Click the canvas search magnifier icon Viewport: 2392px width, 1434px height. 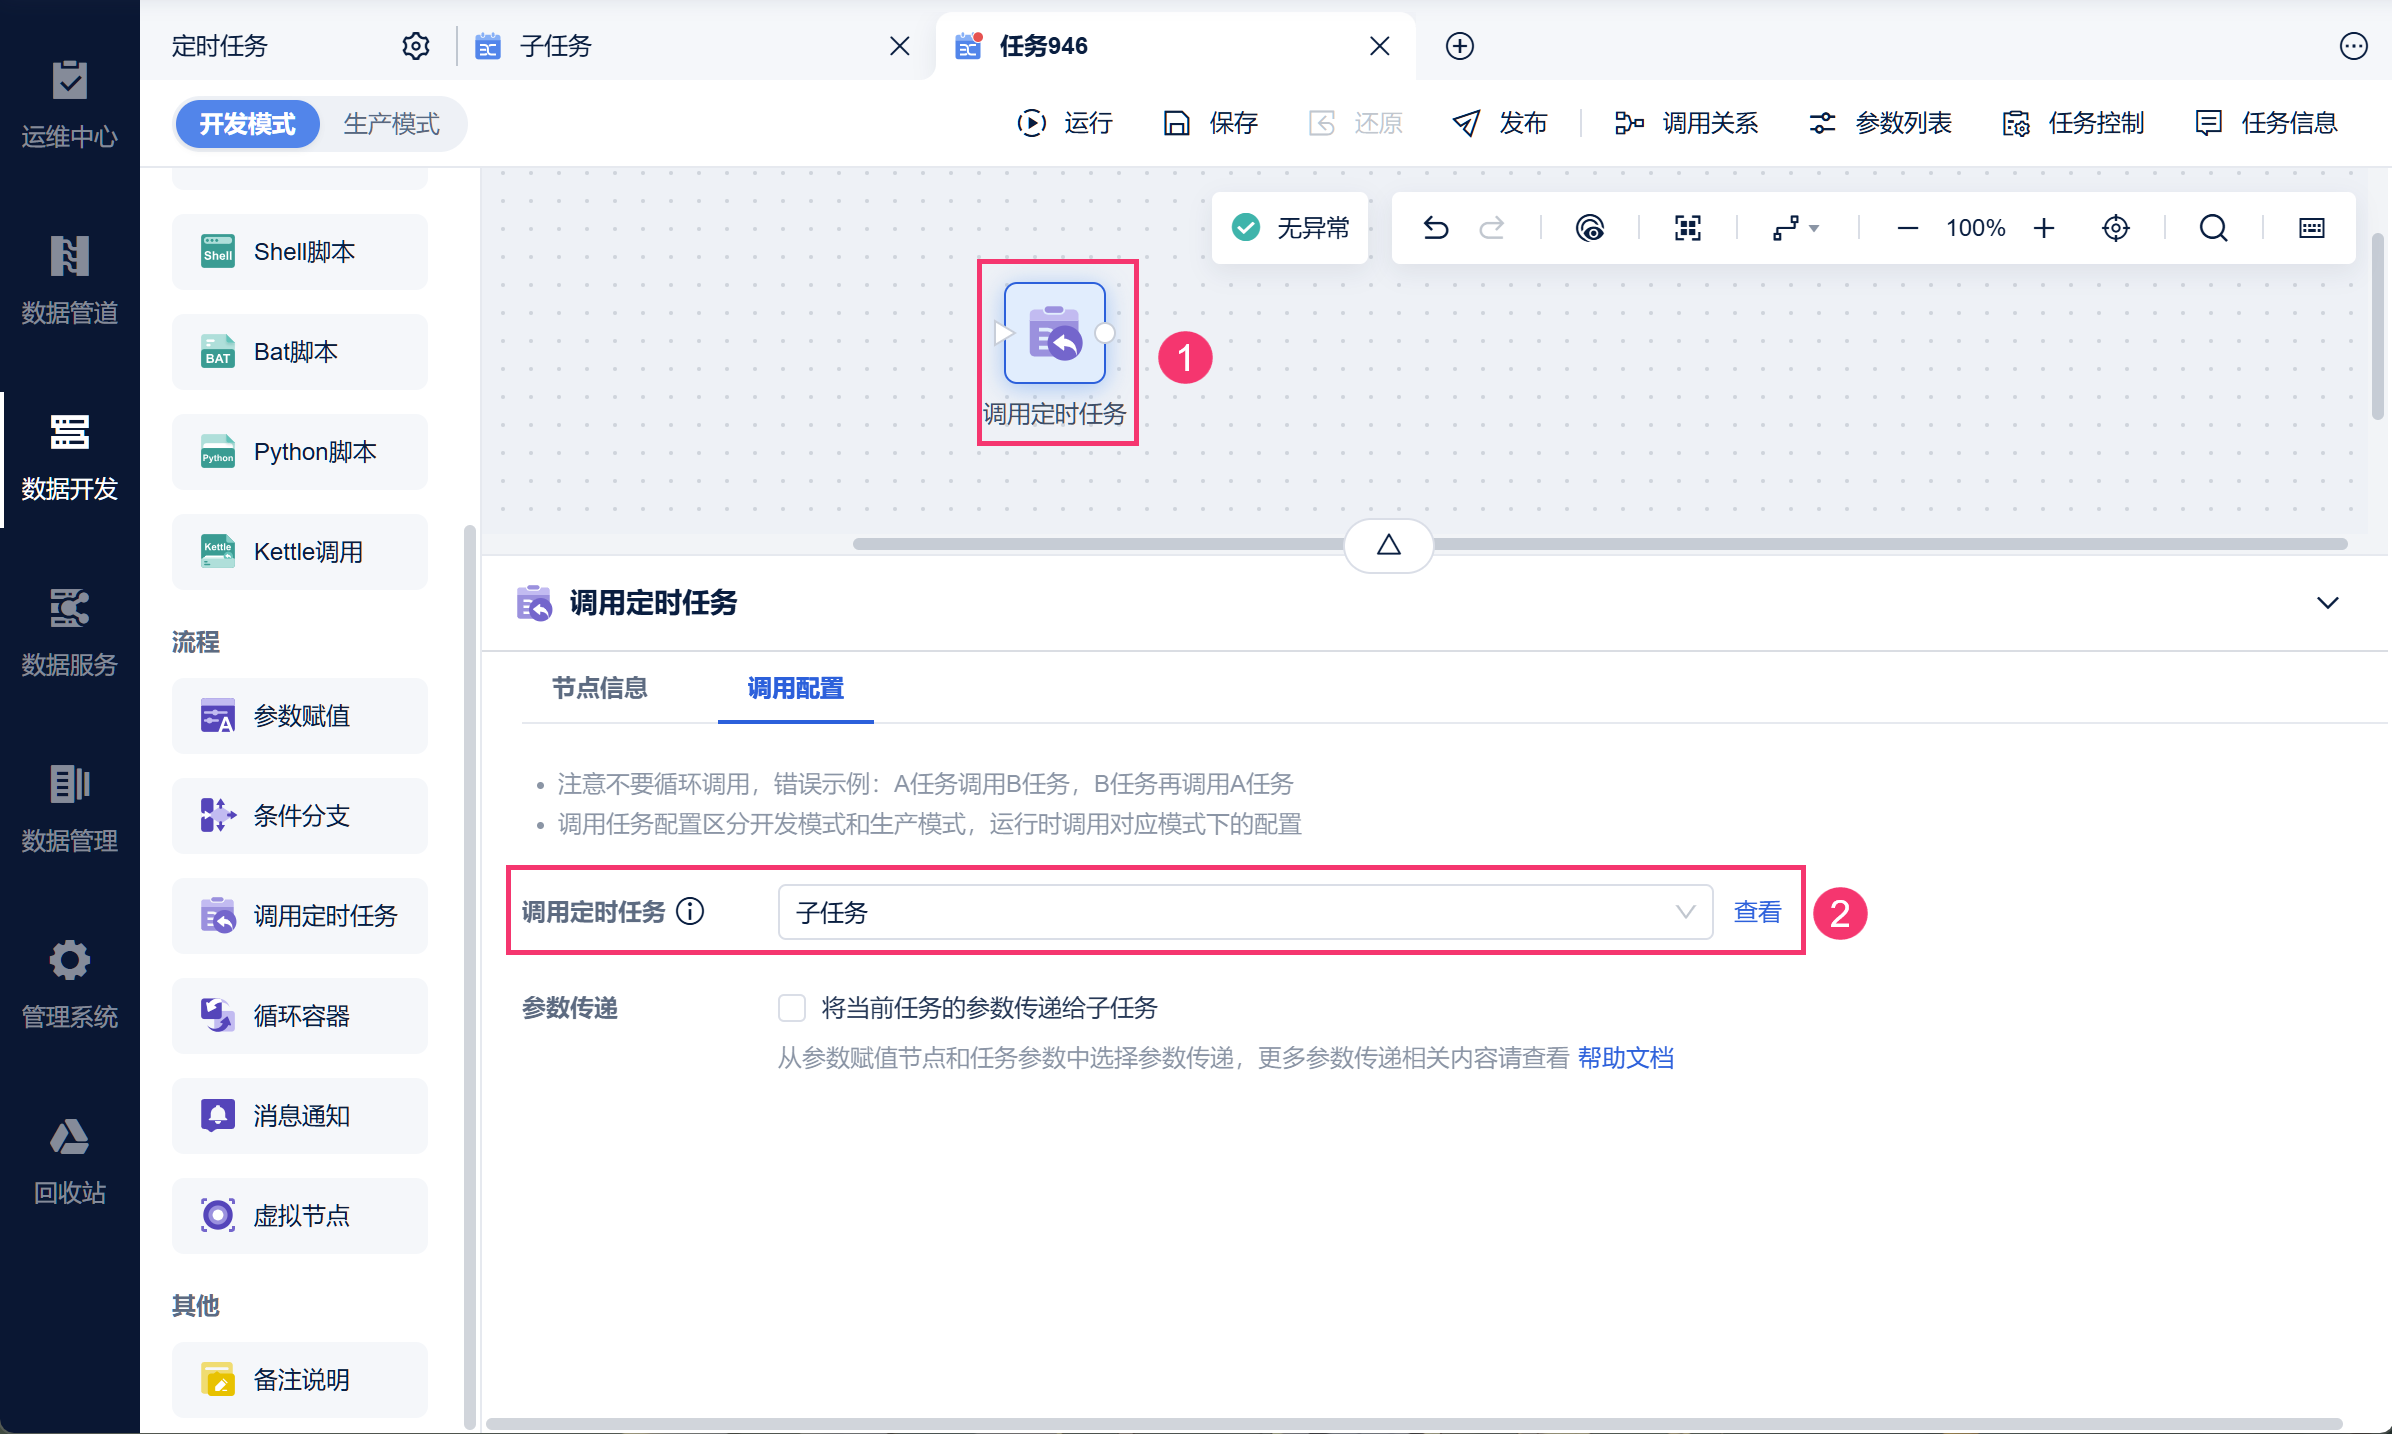pos(2213,228)
